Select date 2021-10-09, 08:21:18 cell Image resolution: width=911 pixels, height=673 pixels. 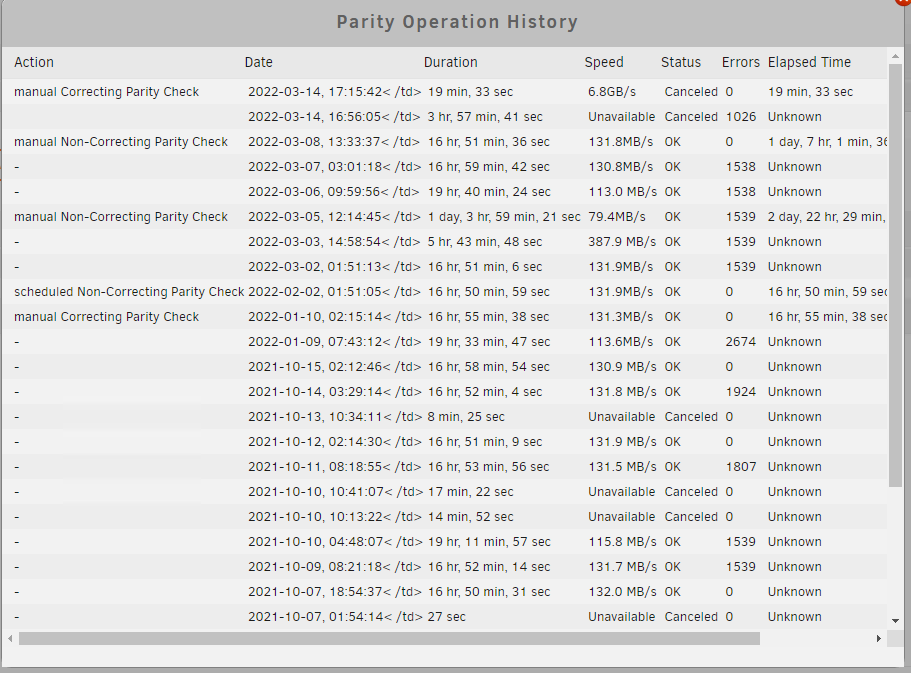tap(334, 567)
